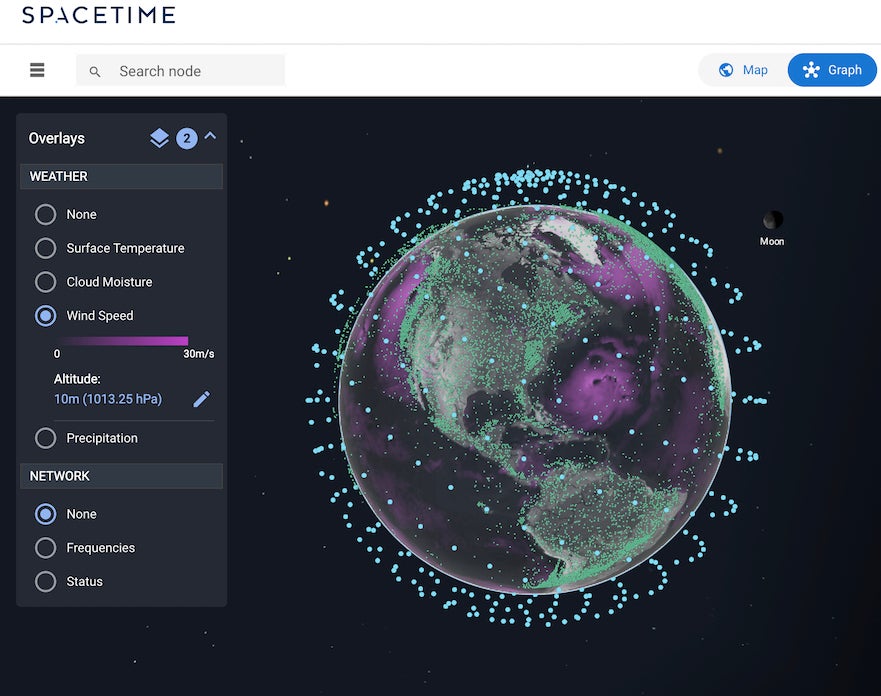Edit altitude with the pencil icon
This screenshot has height=696, width=881.
tap(201, 399)
